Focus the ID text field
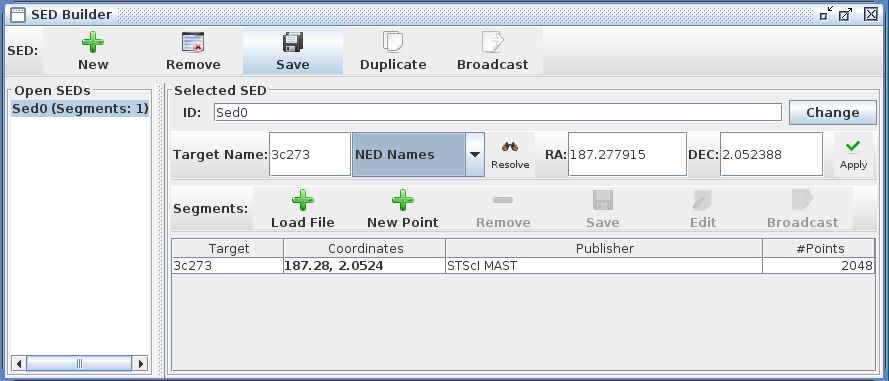The height and width of the screenshot is (381, 889). click(x=498, y=112)
